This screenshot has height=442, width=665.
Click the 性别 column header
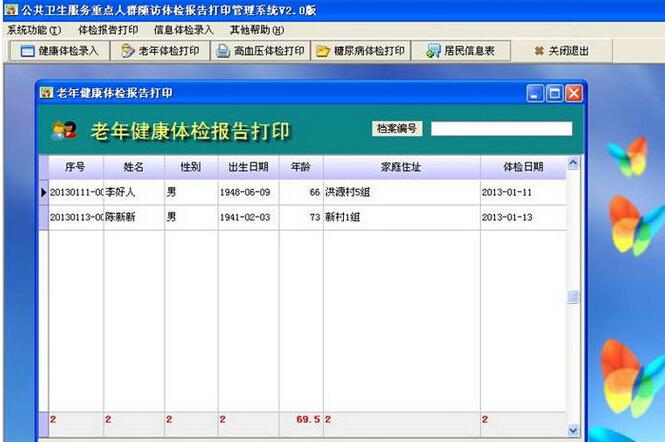tap(191, 167)
